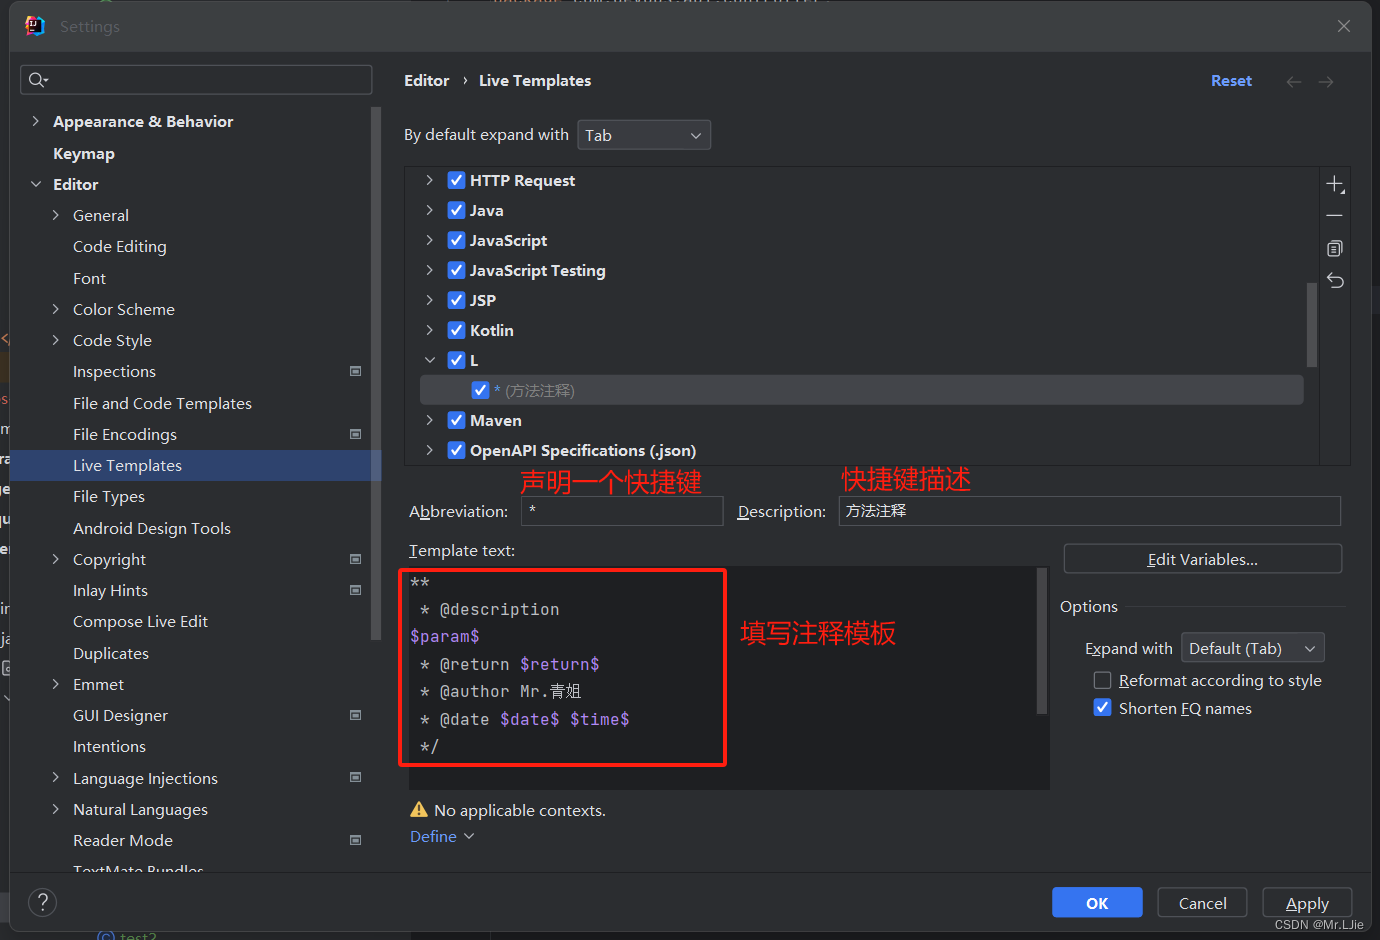Expand the OpenAPI Specifications template group
This screenshot has height=940, width=1380.
[x=429, y=450]
